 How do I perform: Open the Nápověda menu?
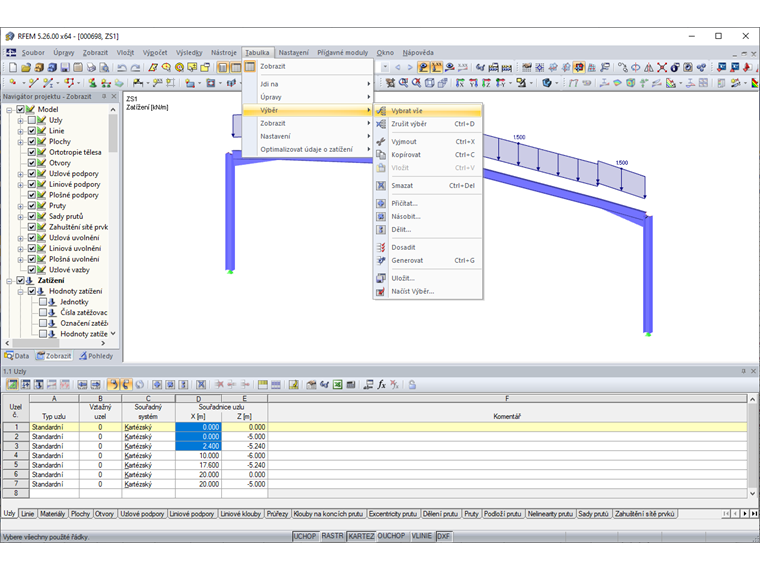(417, 52)
